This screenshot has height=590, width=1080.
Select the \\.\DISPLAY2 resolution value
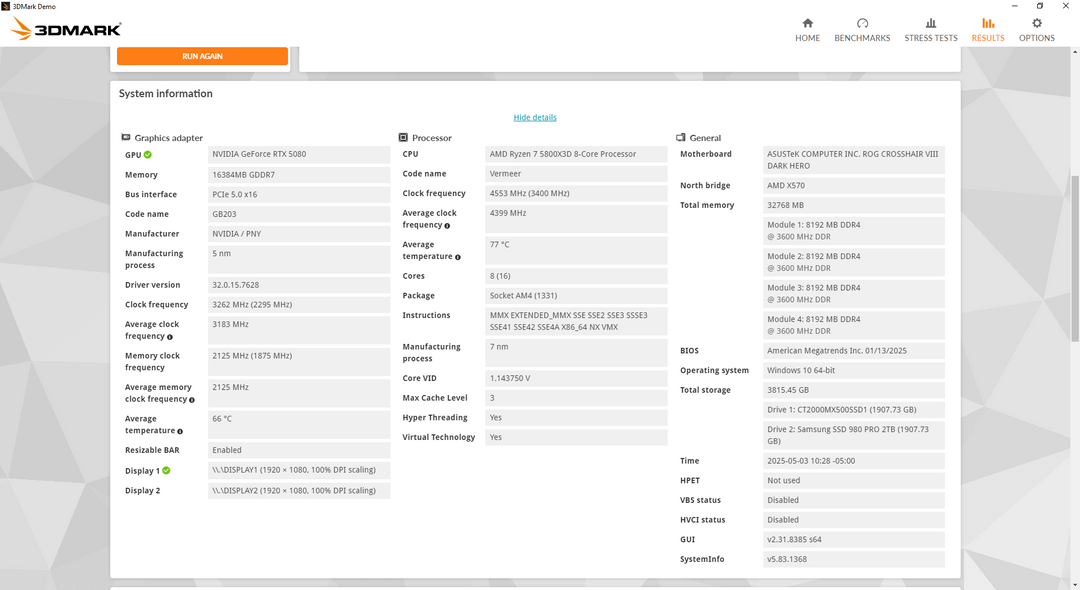[x=299, y=491]
